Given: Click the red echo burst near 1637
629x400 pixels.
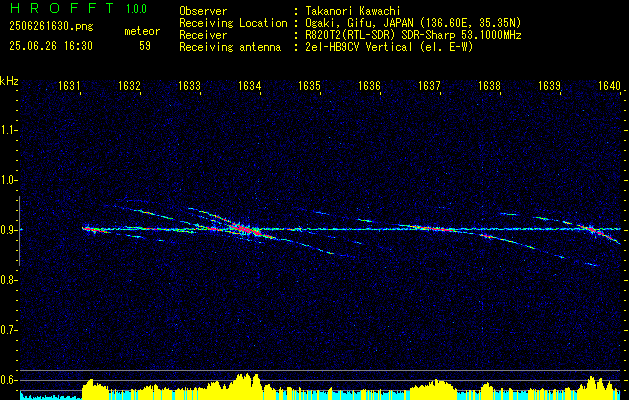Looking at the screenshot, I should click(x=434, y=229).
